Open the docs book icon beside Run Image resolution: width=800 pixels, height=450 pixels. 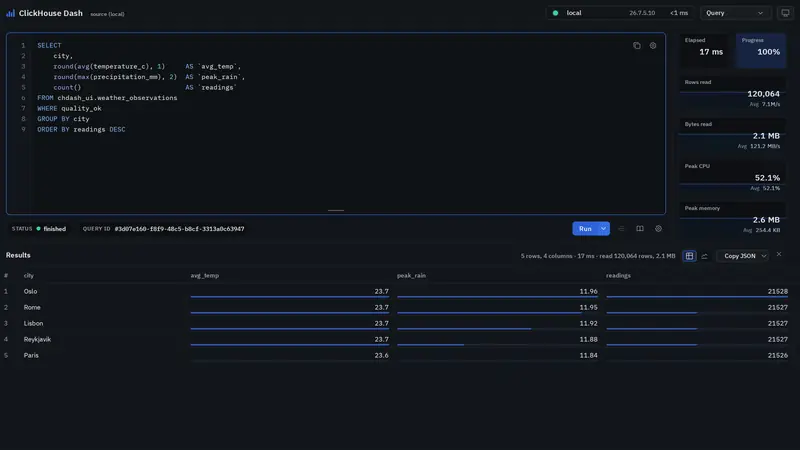(640, 229)
